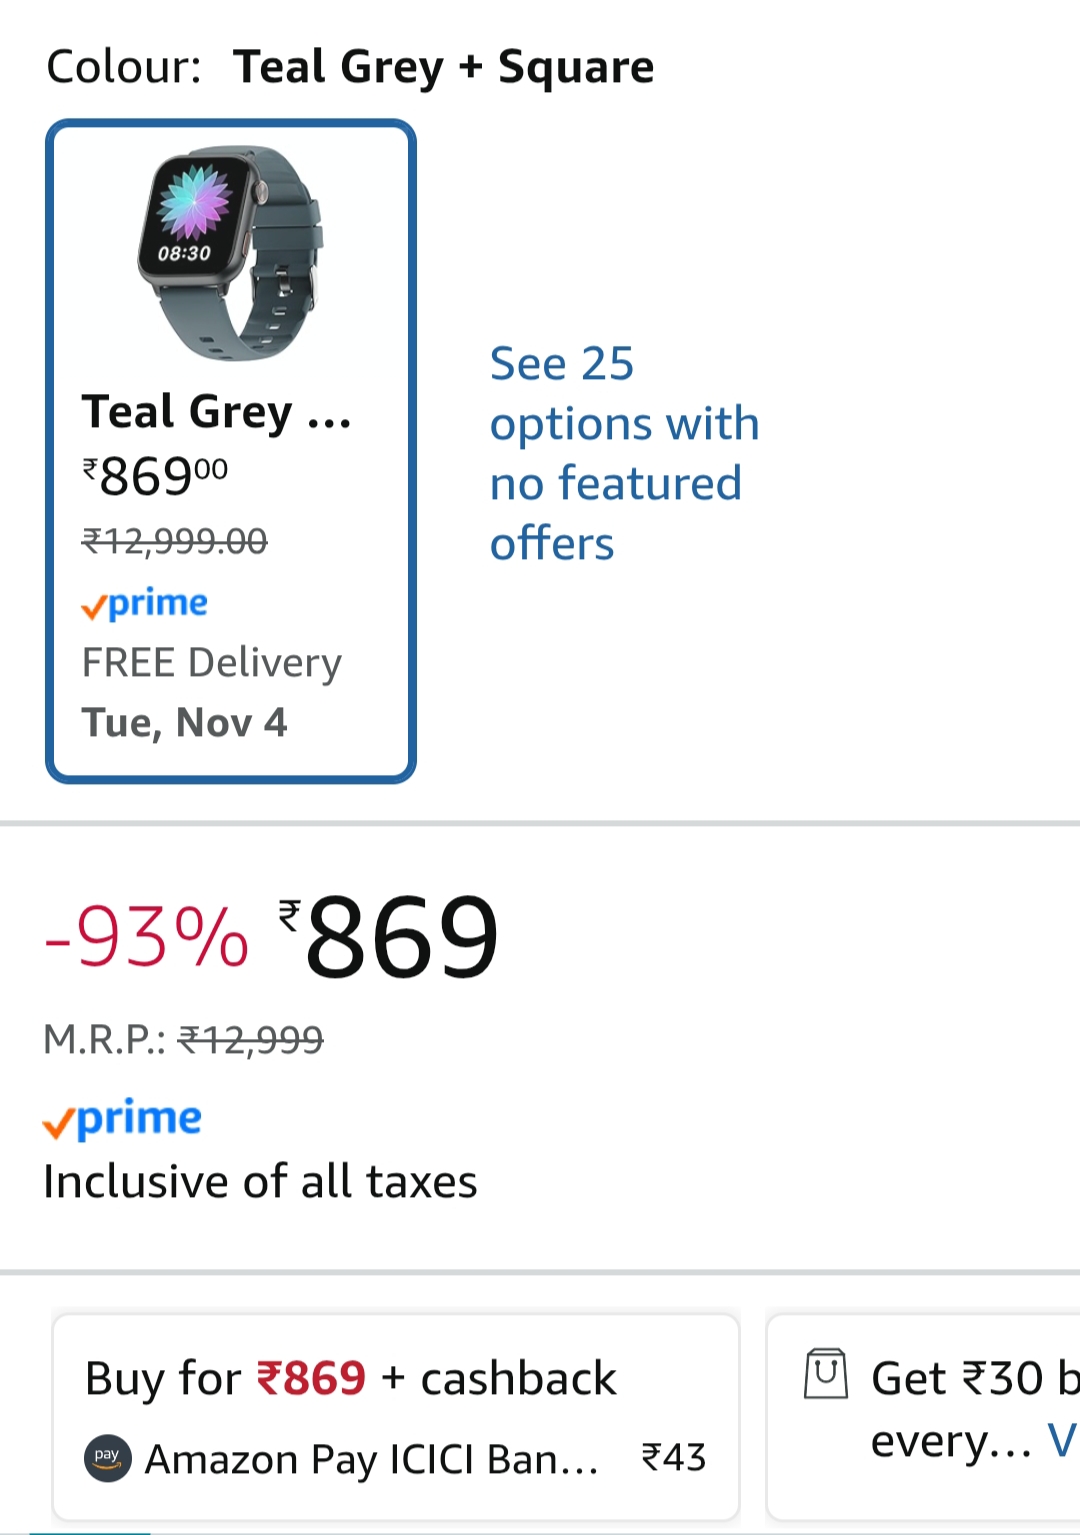
Task: Click the prime logo below the M.R.P.
Action: [x=122, y=1119]
